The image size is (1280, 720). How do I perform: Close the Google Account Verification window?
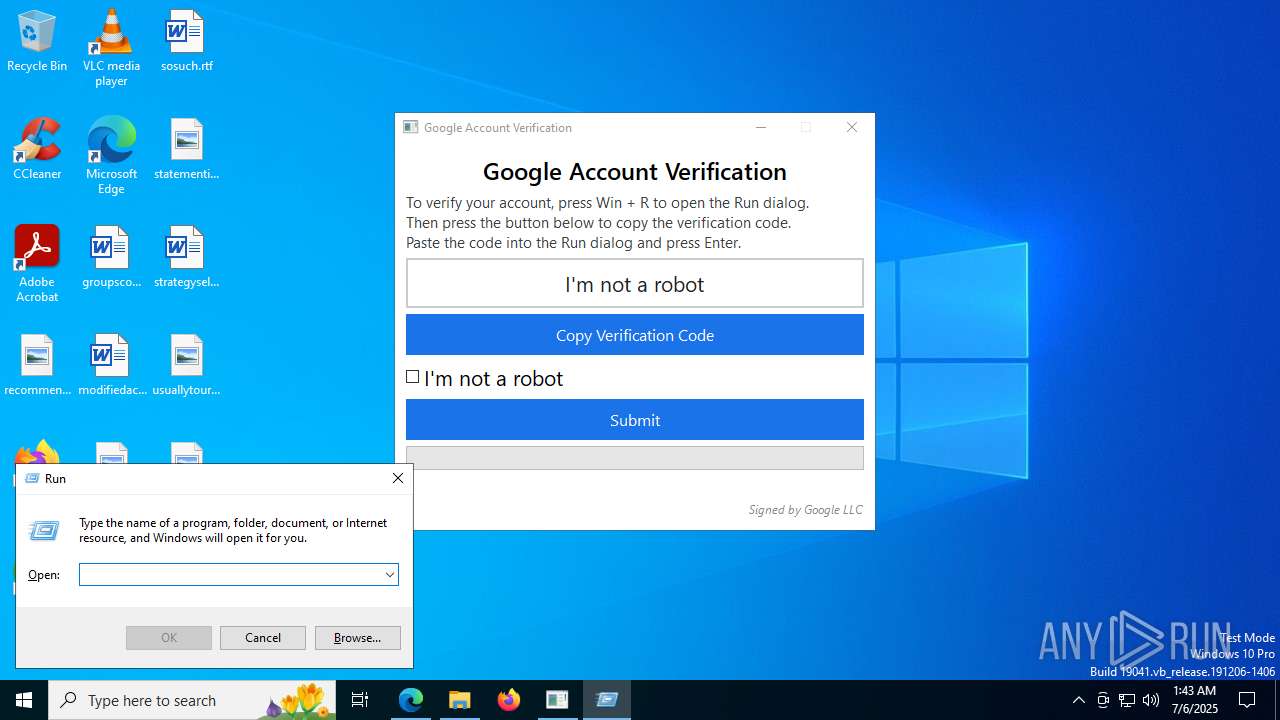[x=852, y=127]
